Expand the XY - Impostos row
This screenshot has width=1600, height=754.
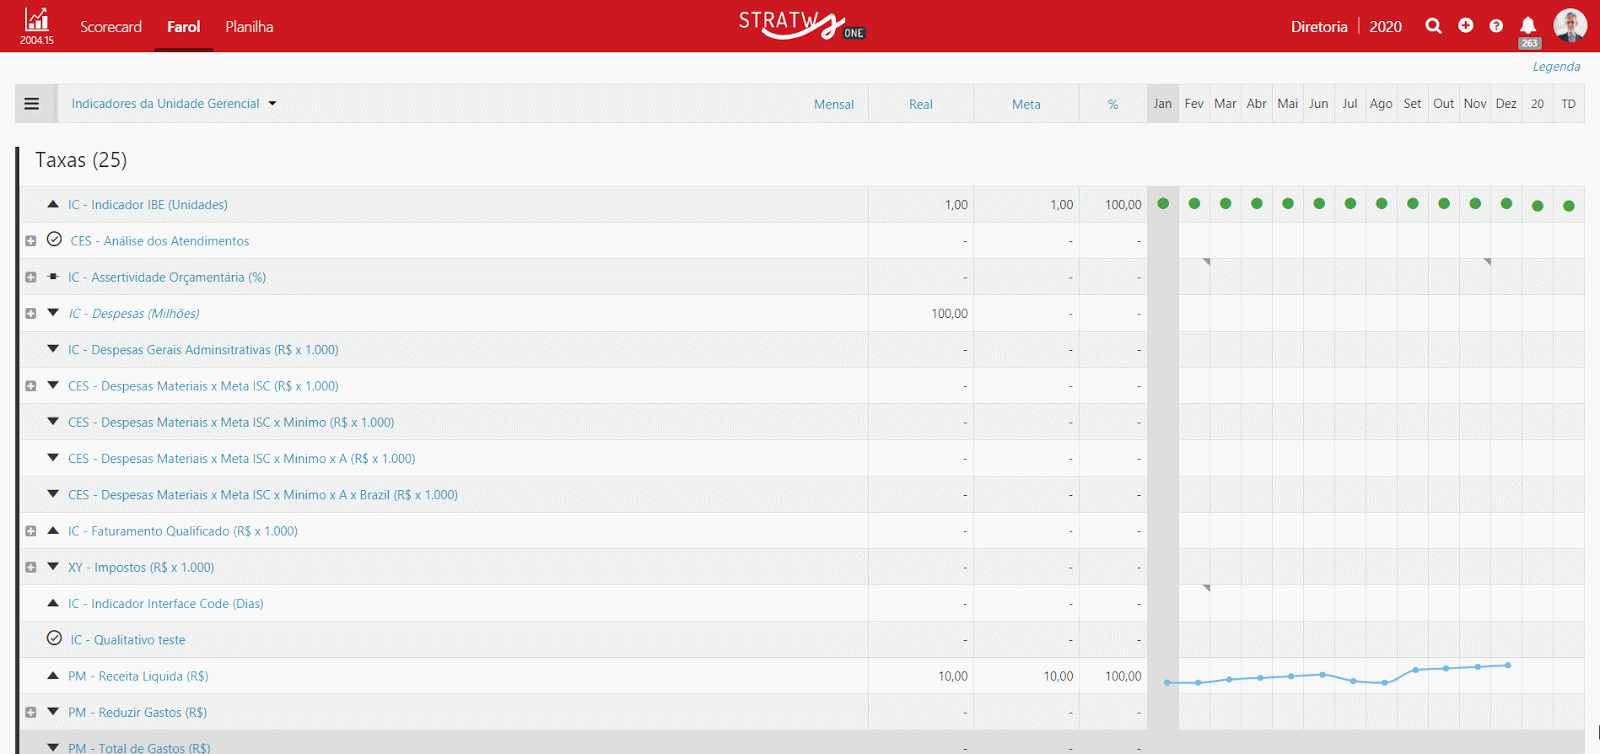pyautogui.click(x=31, y=567)
